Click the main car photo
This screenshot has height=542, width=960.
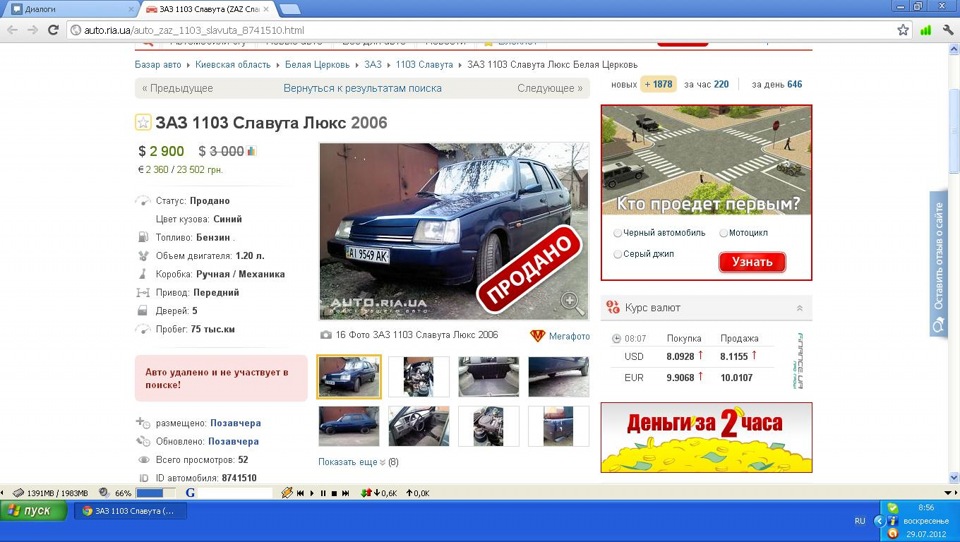(x=454, y=231)
